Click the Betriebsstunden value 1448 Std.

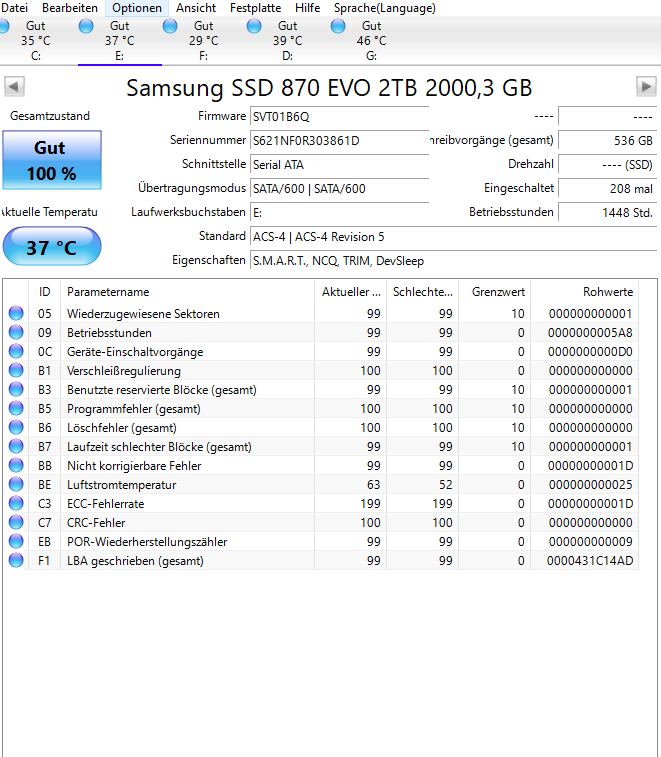pyautogui.click(x=607, y=213)
